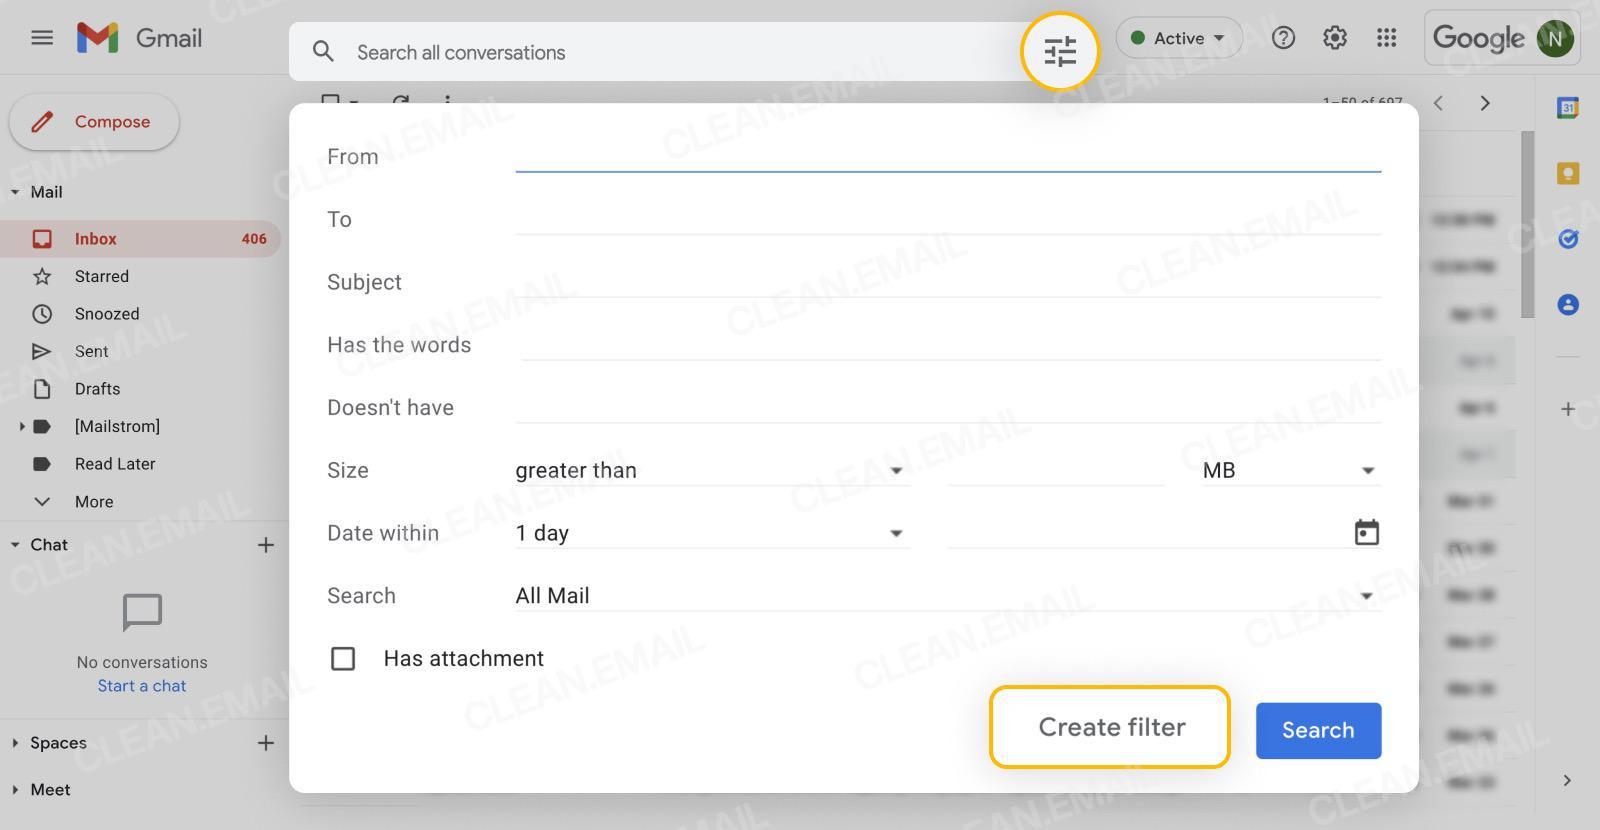Open the MB size unit dropdown
This screenshot has height=830, width=1600.
click(x=1290, y=471)
